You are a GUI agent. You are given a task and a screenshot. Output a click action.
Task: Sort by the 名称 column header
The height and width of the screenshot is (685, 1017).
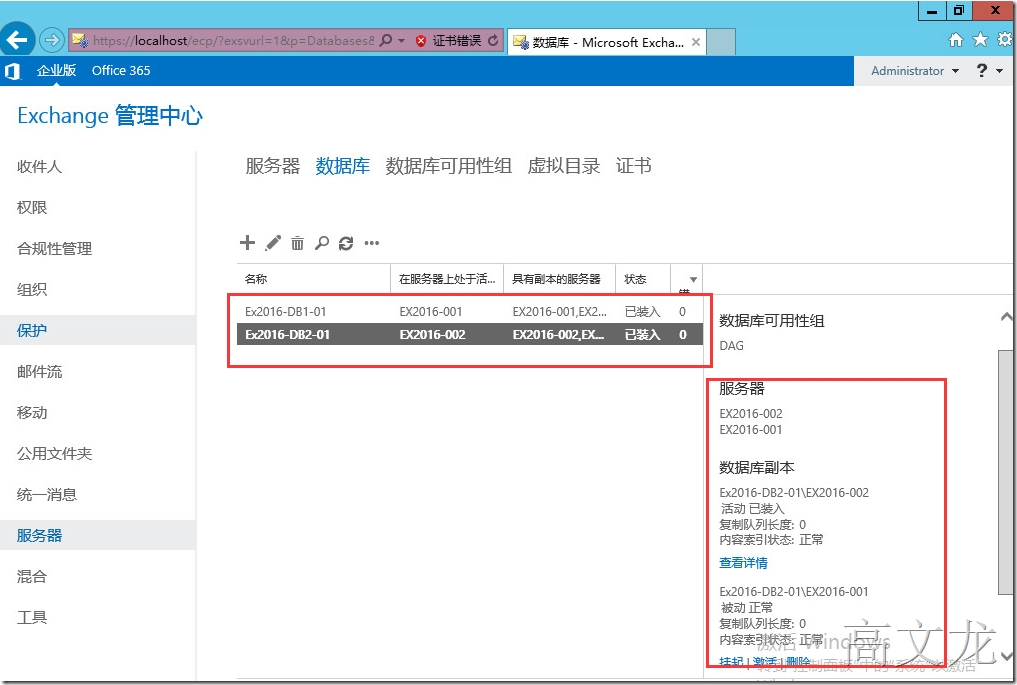click(314, 279)
